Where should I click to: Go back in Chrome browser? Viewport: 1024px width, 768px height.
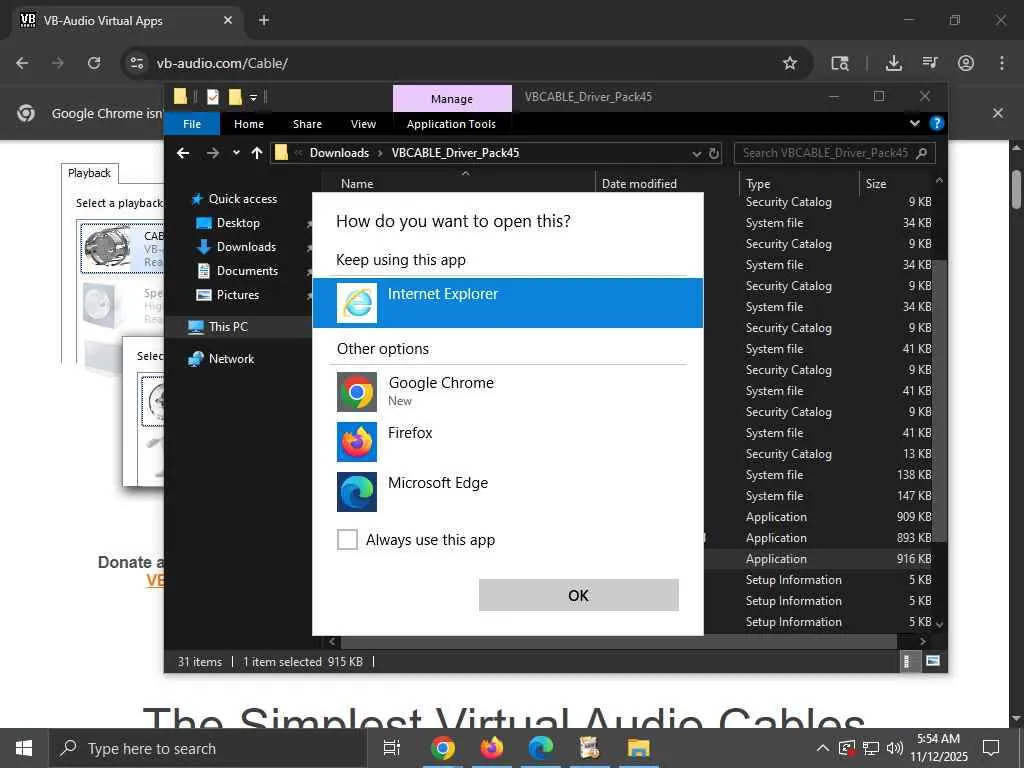22,63
